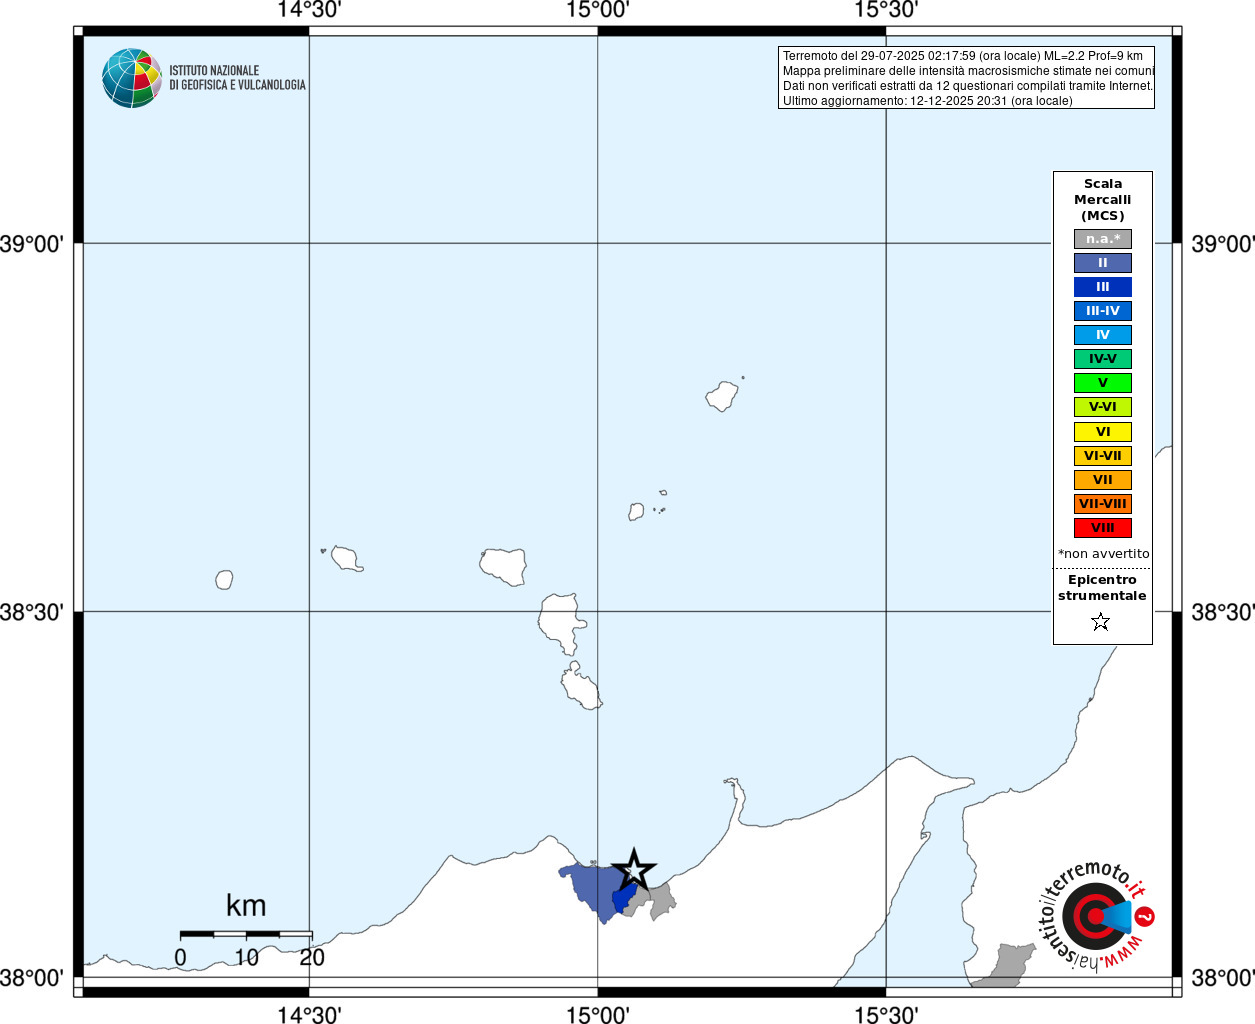This screenshot has height=1024, width=1255.
Task: Select the VII-VIII legend swatch
Action: [1103, 504]
